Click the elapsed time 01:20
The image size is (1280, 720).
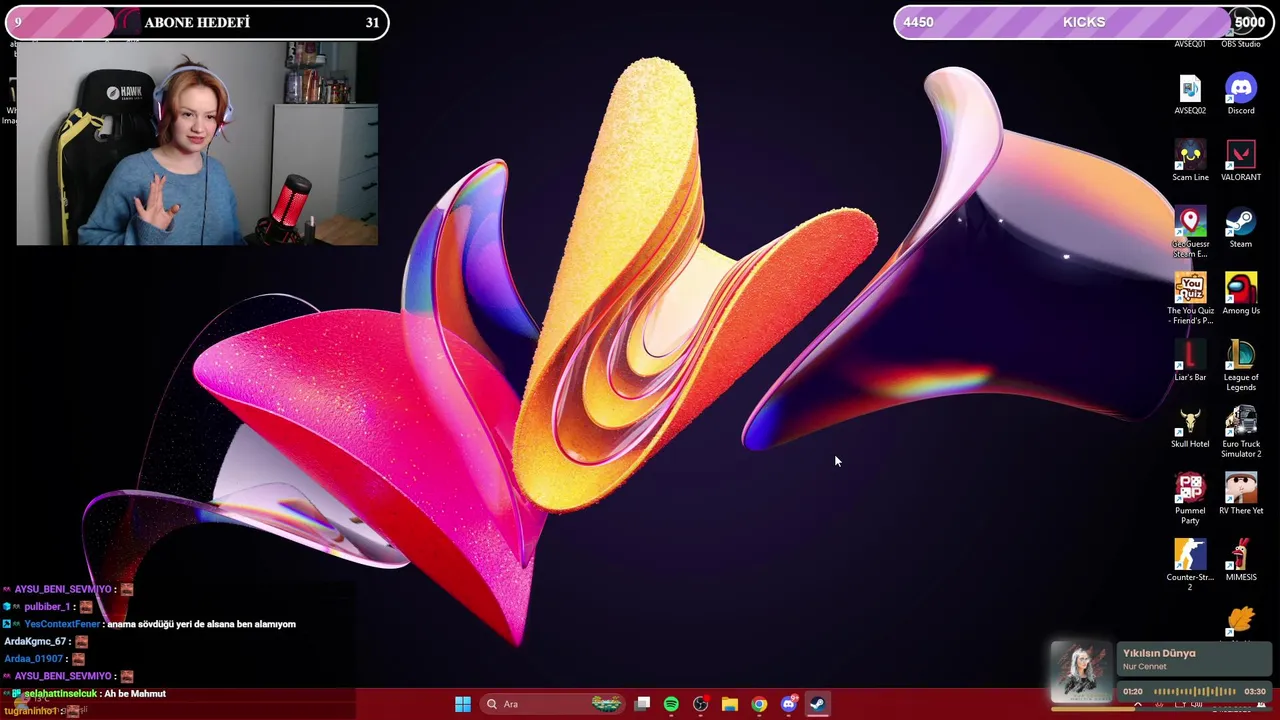pos(1133,691)
